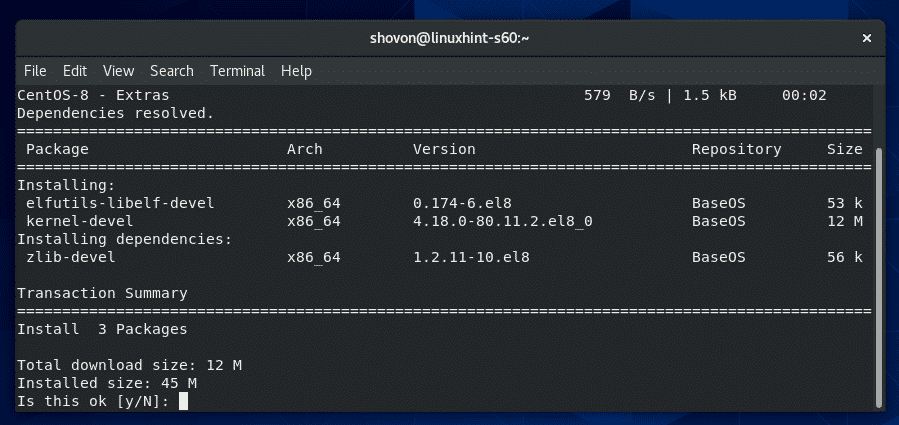Screen dimensions: 899x425
Task: Open the View menu
Action: pos(118,71)
